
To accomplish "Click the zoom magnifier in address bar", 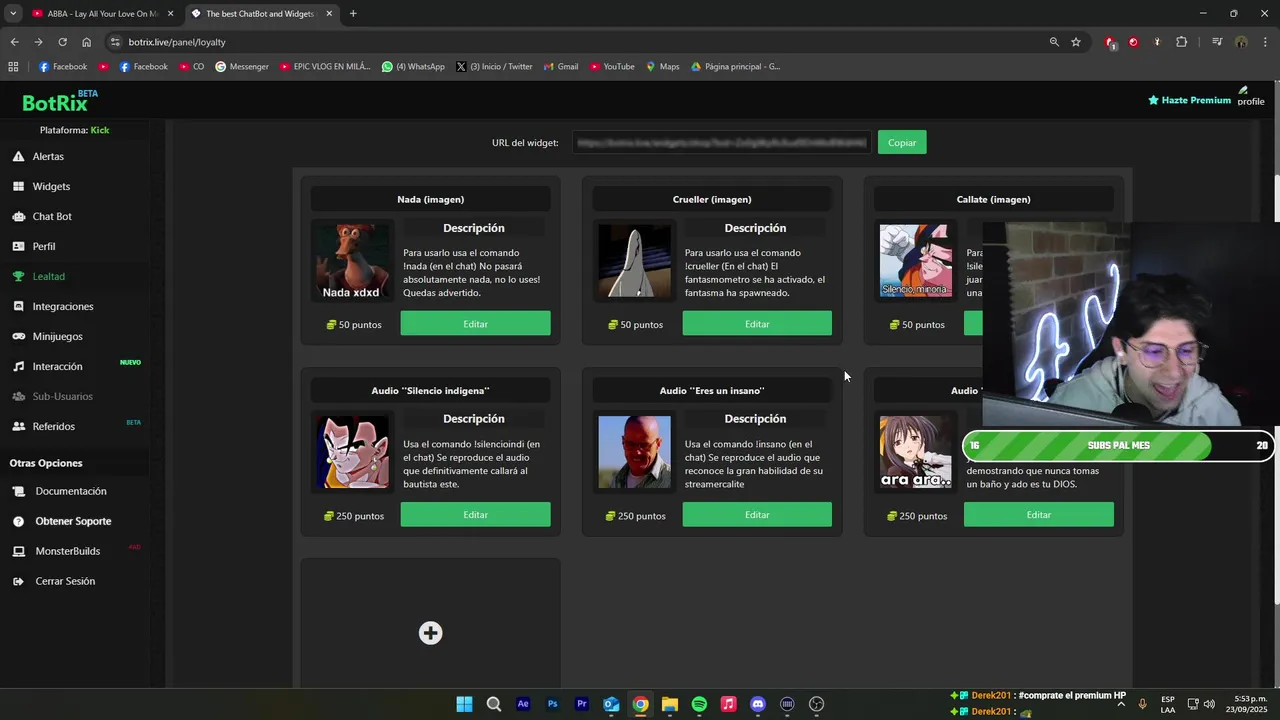I will click(x=1054, y=42).
